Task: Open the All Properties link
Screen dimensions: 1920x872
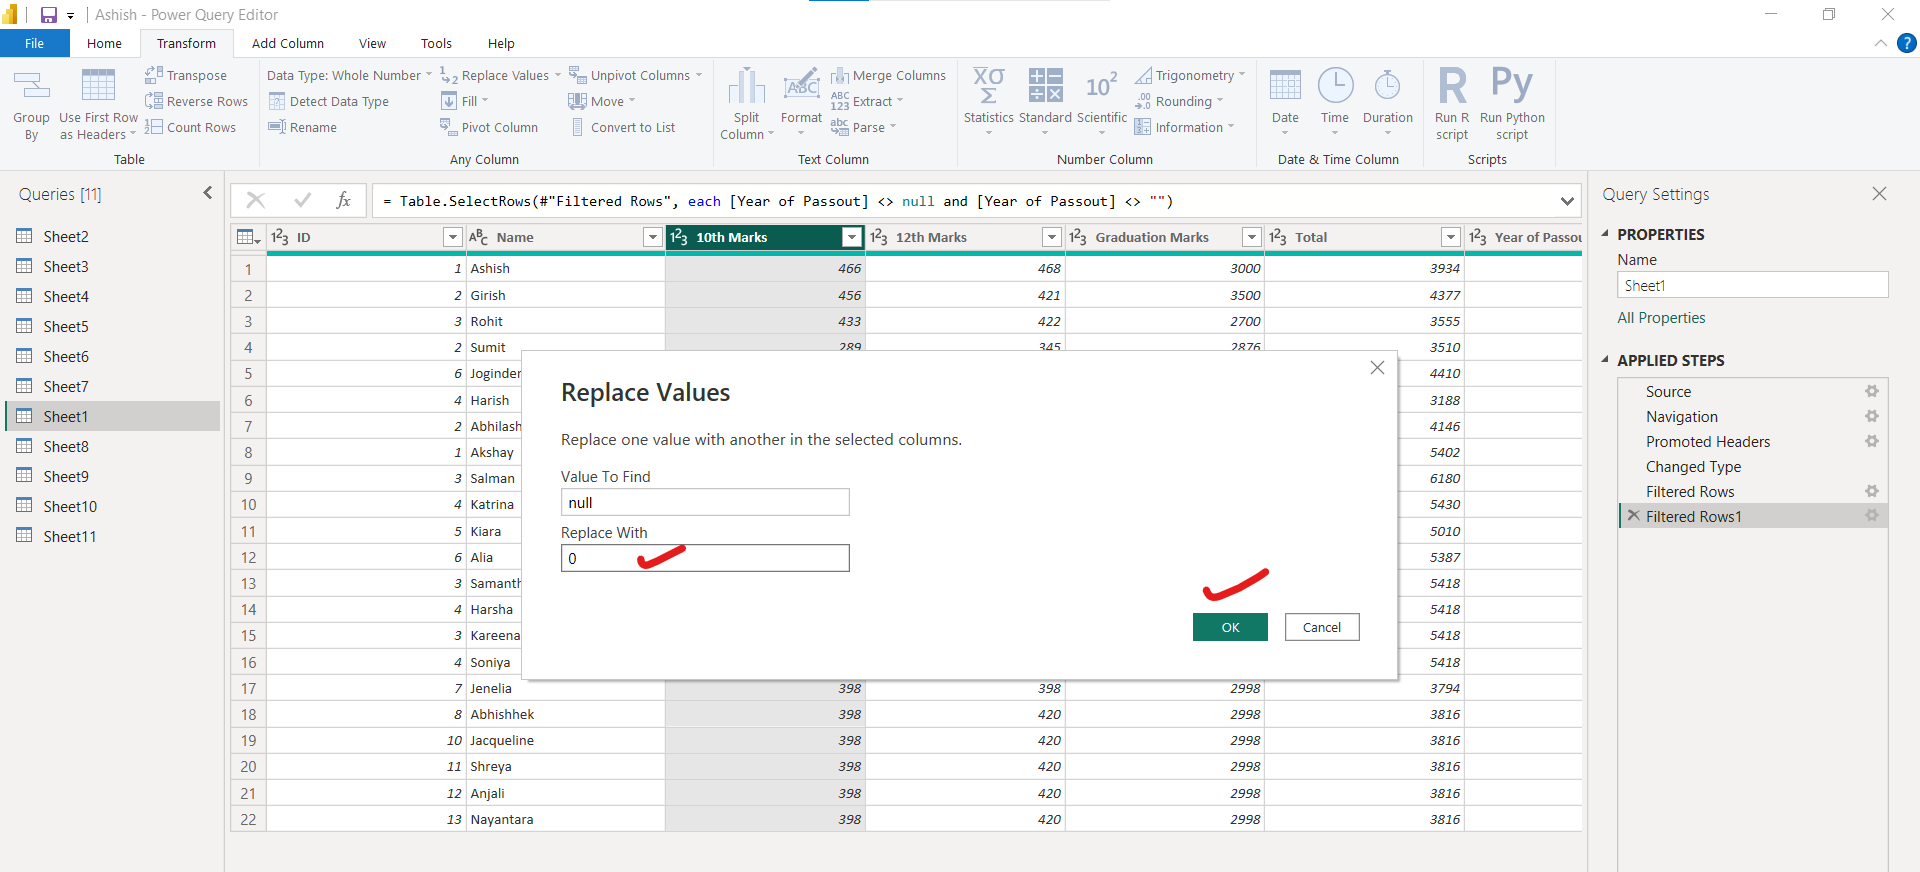Action: coord(1661,318)
